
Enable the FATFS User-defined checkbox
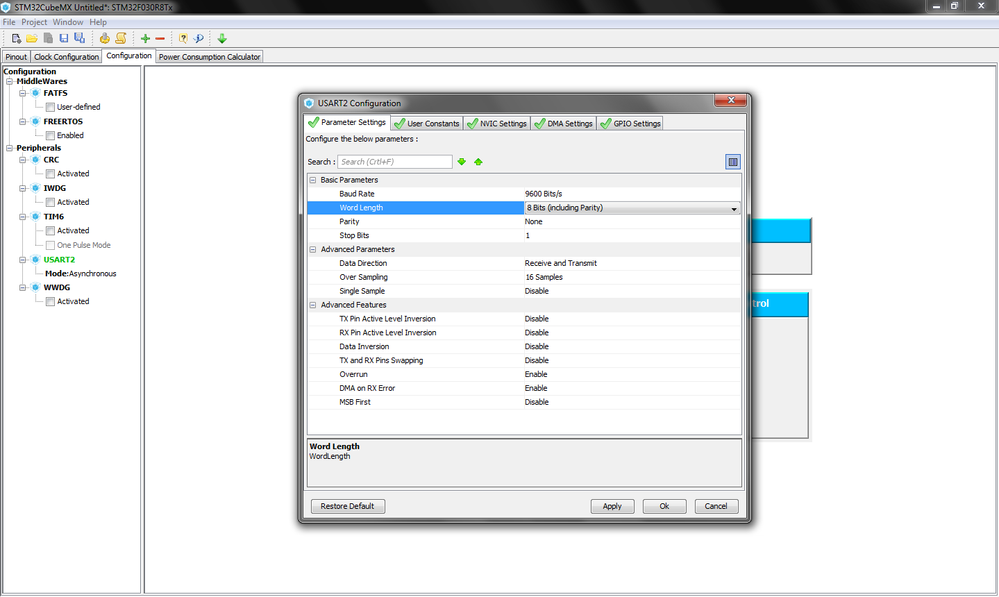point(50,107)
